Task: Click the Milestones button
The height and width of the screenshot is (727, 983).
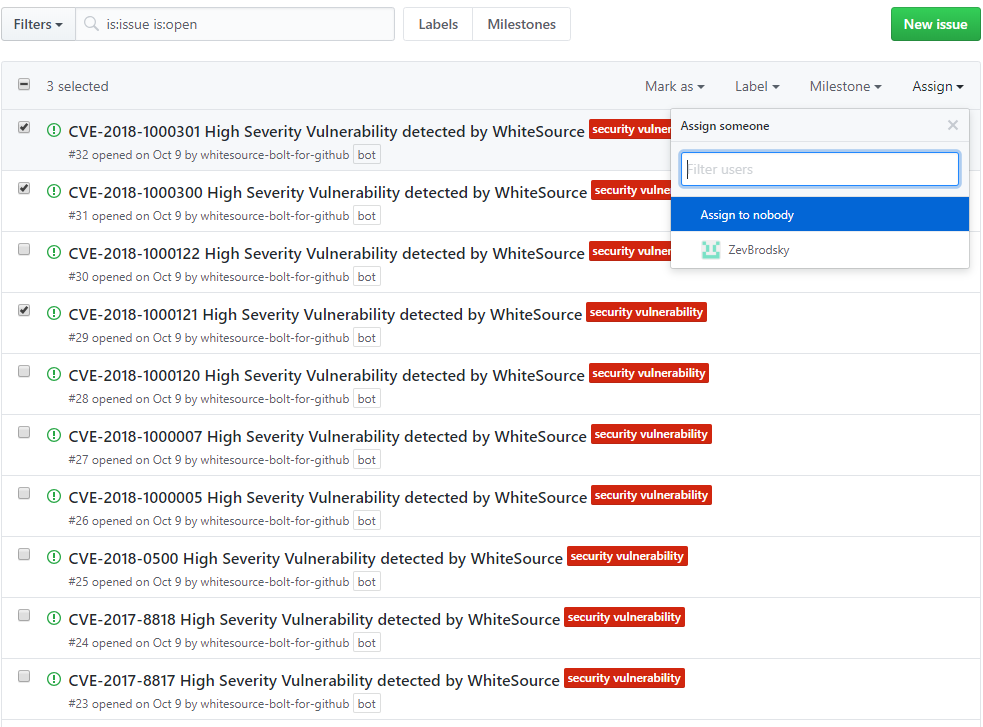Action: pos(521,23)
